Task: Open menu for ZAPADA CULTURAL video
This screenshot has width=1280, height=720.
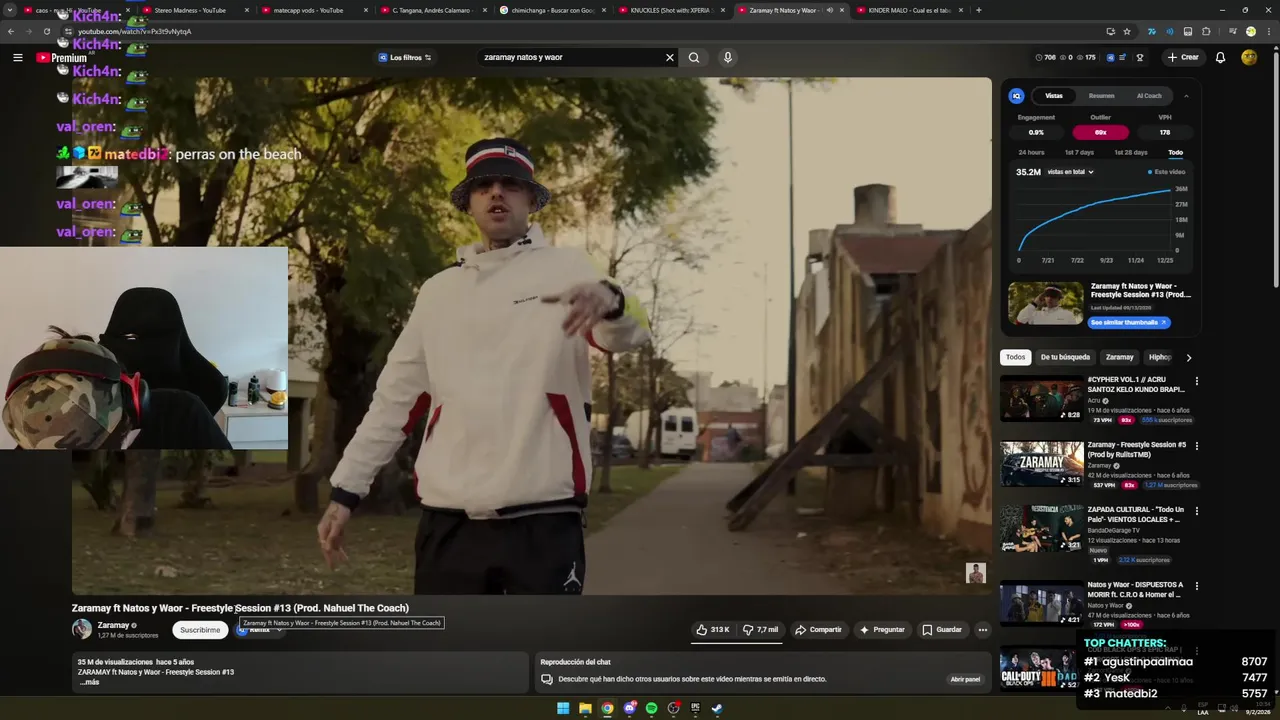Action: click(x=1196, y=511)
